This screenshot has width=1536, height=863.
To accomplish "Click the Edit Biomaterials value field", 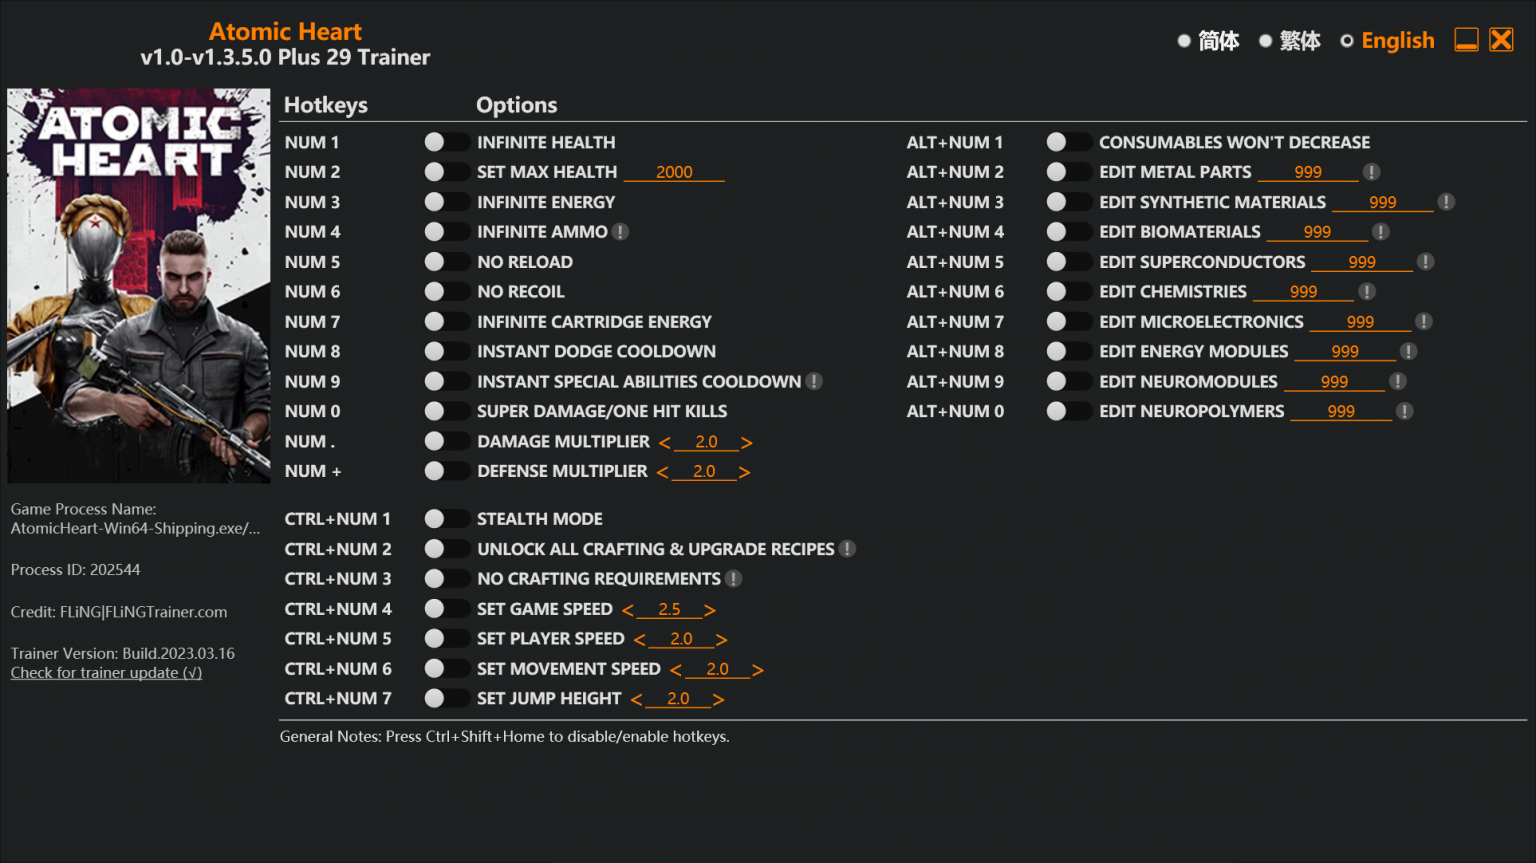I will pyautogui.click(x=1317, y=232).
